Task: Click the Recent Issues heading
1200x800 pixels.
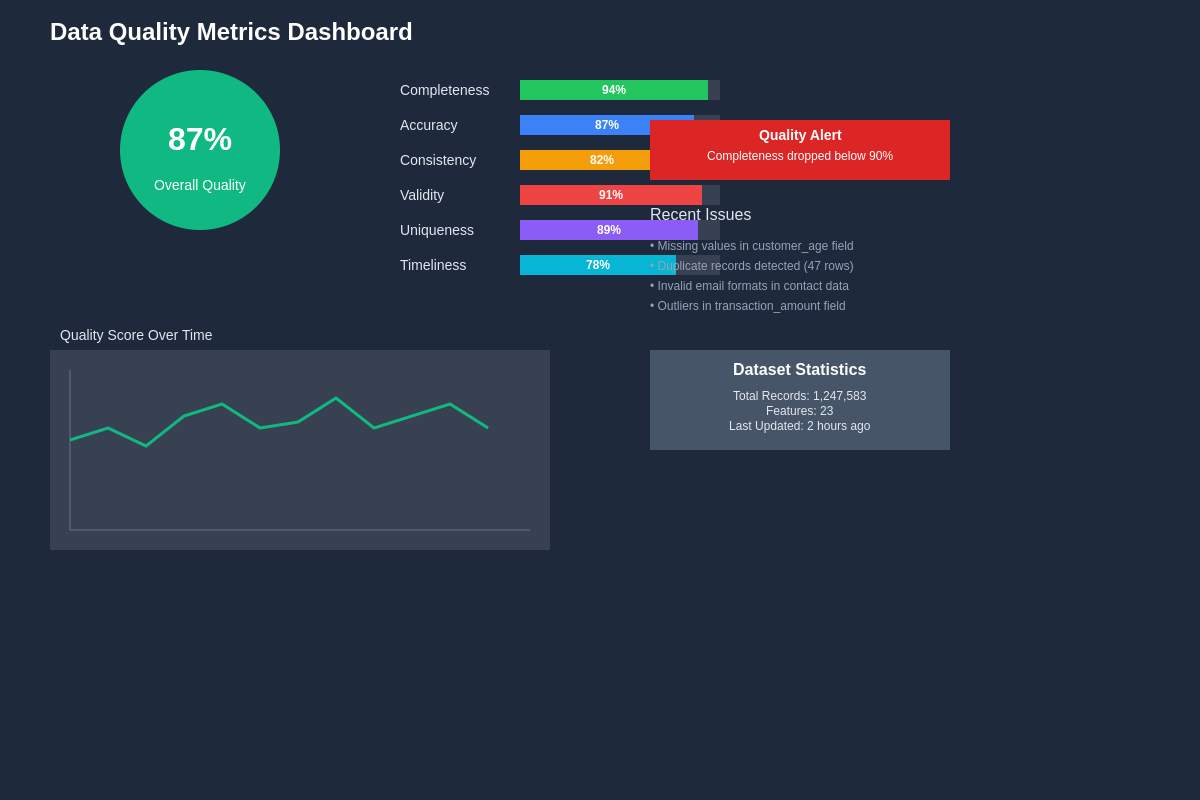Action: [x=700, y=215]
